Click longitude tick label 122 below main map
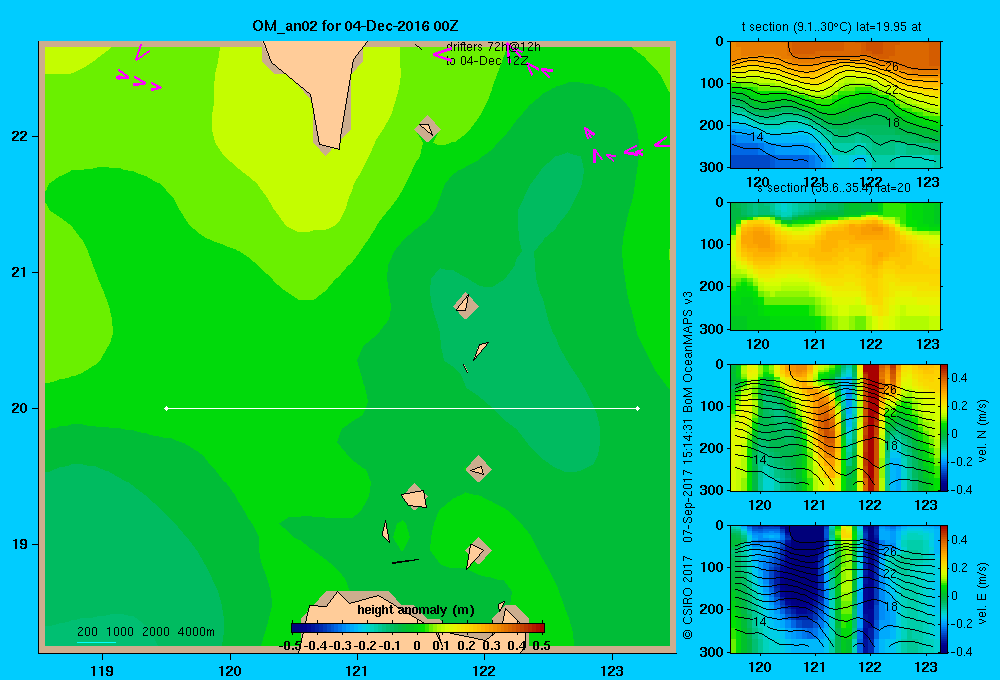 485,670
